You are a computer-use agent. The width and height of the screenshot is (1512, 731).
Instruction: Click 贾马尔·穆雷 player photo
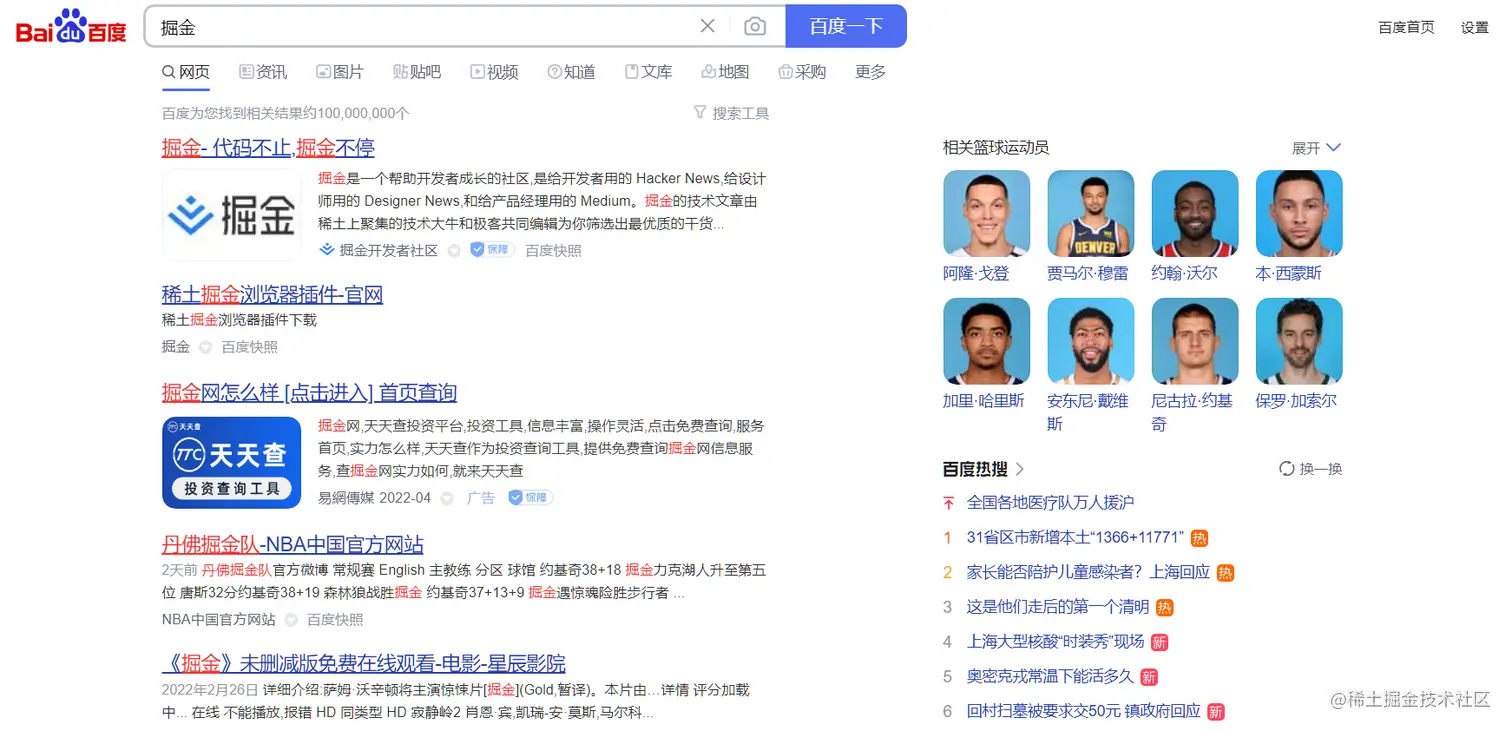(x=1091, y=213)
